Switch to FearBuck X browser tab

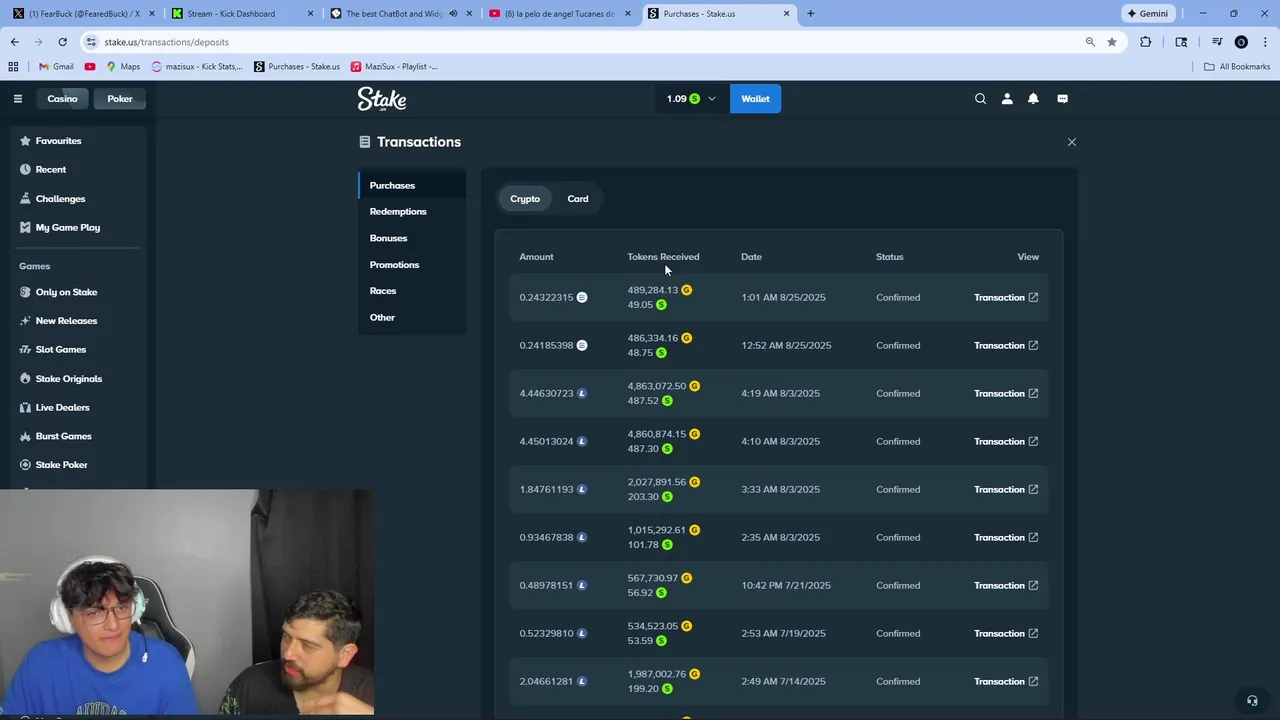(x=84, y=13)
